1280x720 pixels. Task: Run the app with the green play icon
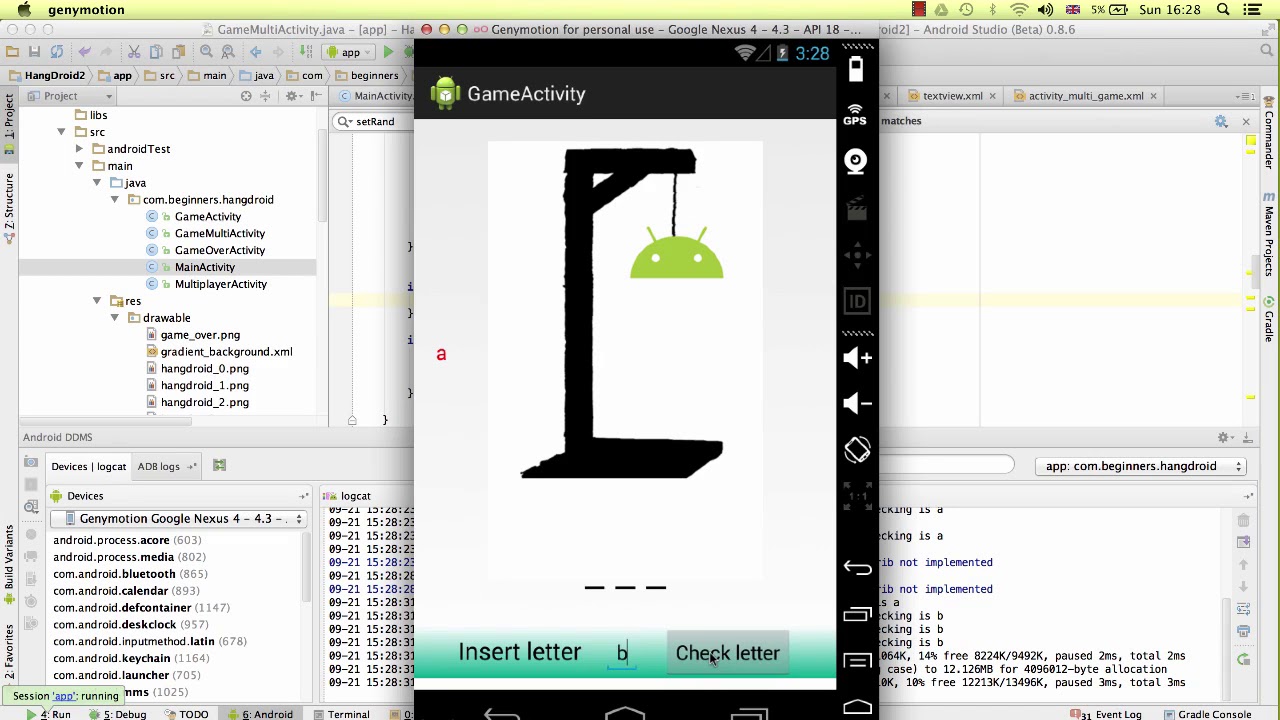click(388, 52)
